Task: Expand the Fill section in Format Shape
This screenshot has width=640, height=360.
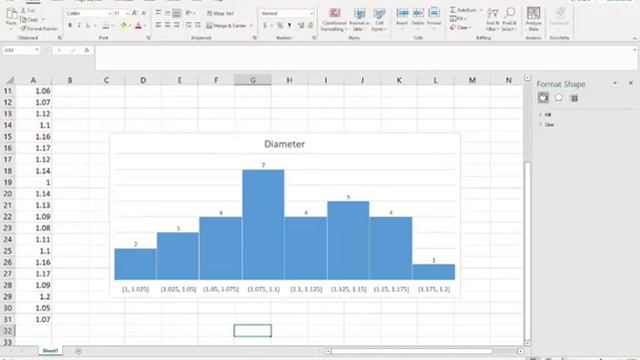Action: [545, 115]
